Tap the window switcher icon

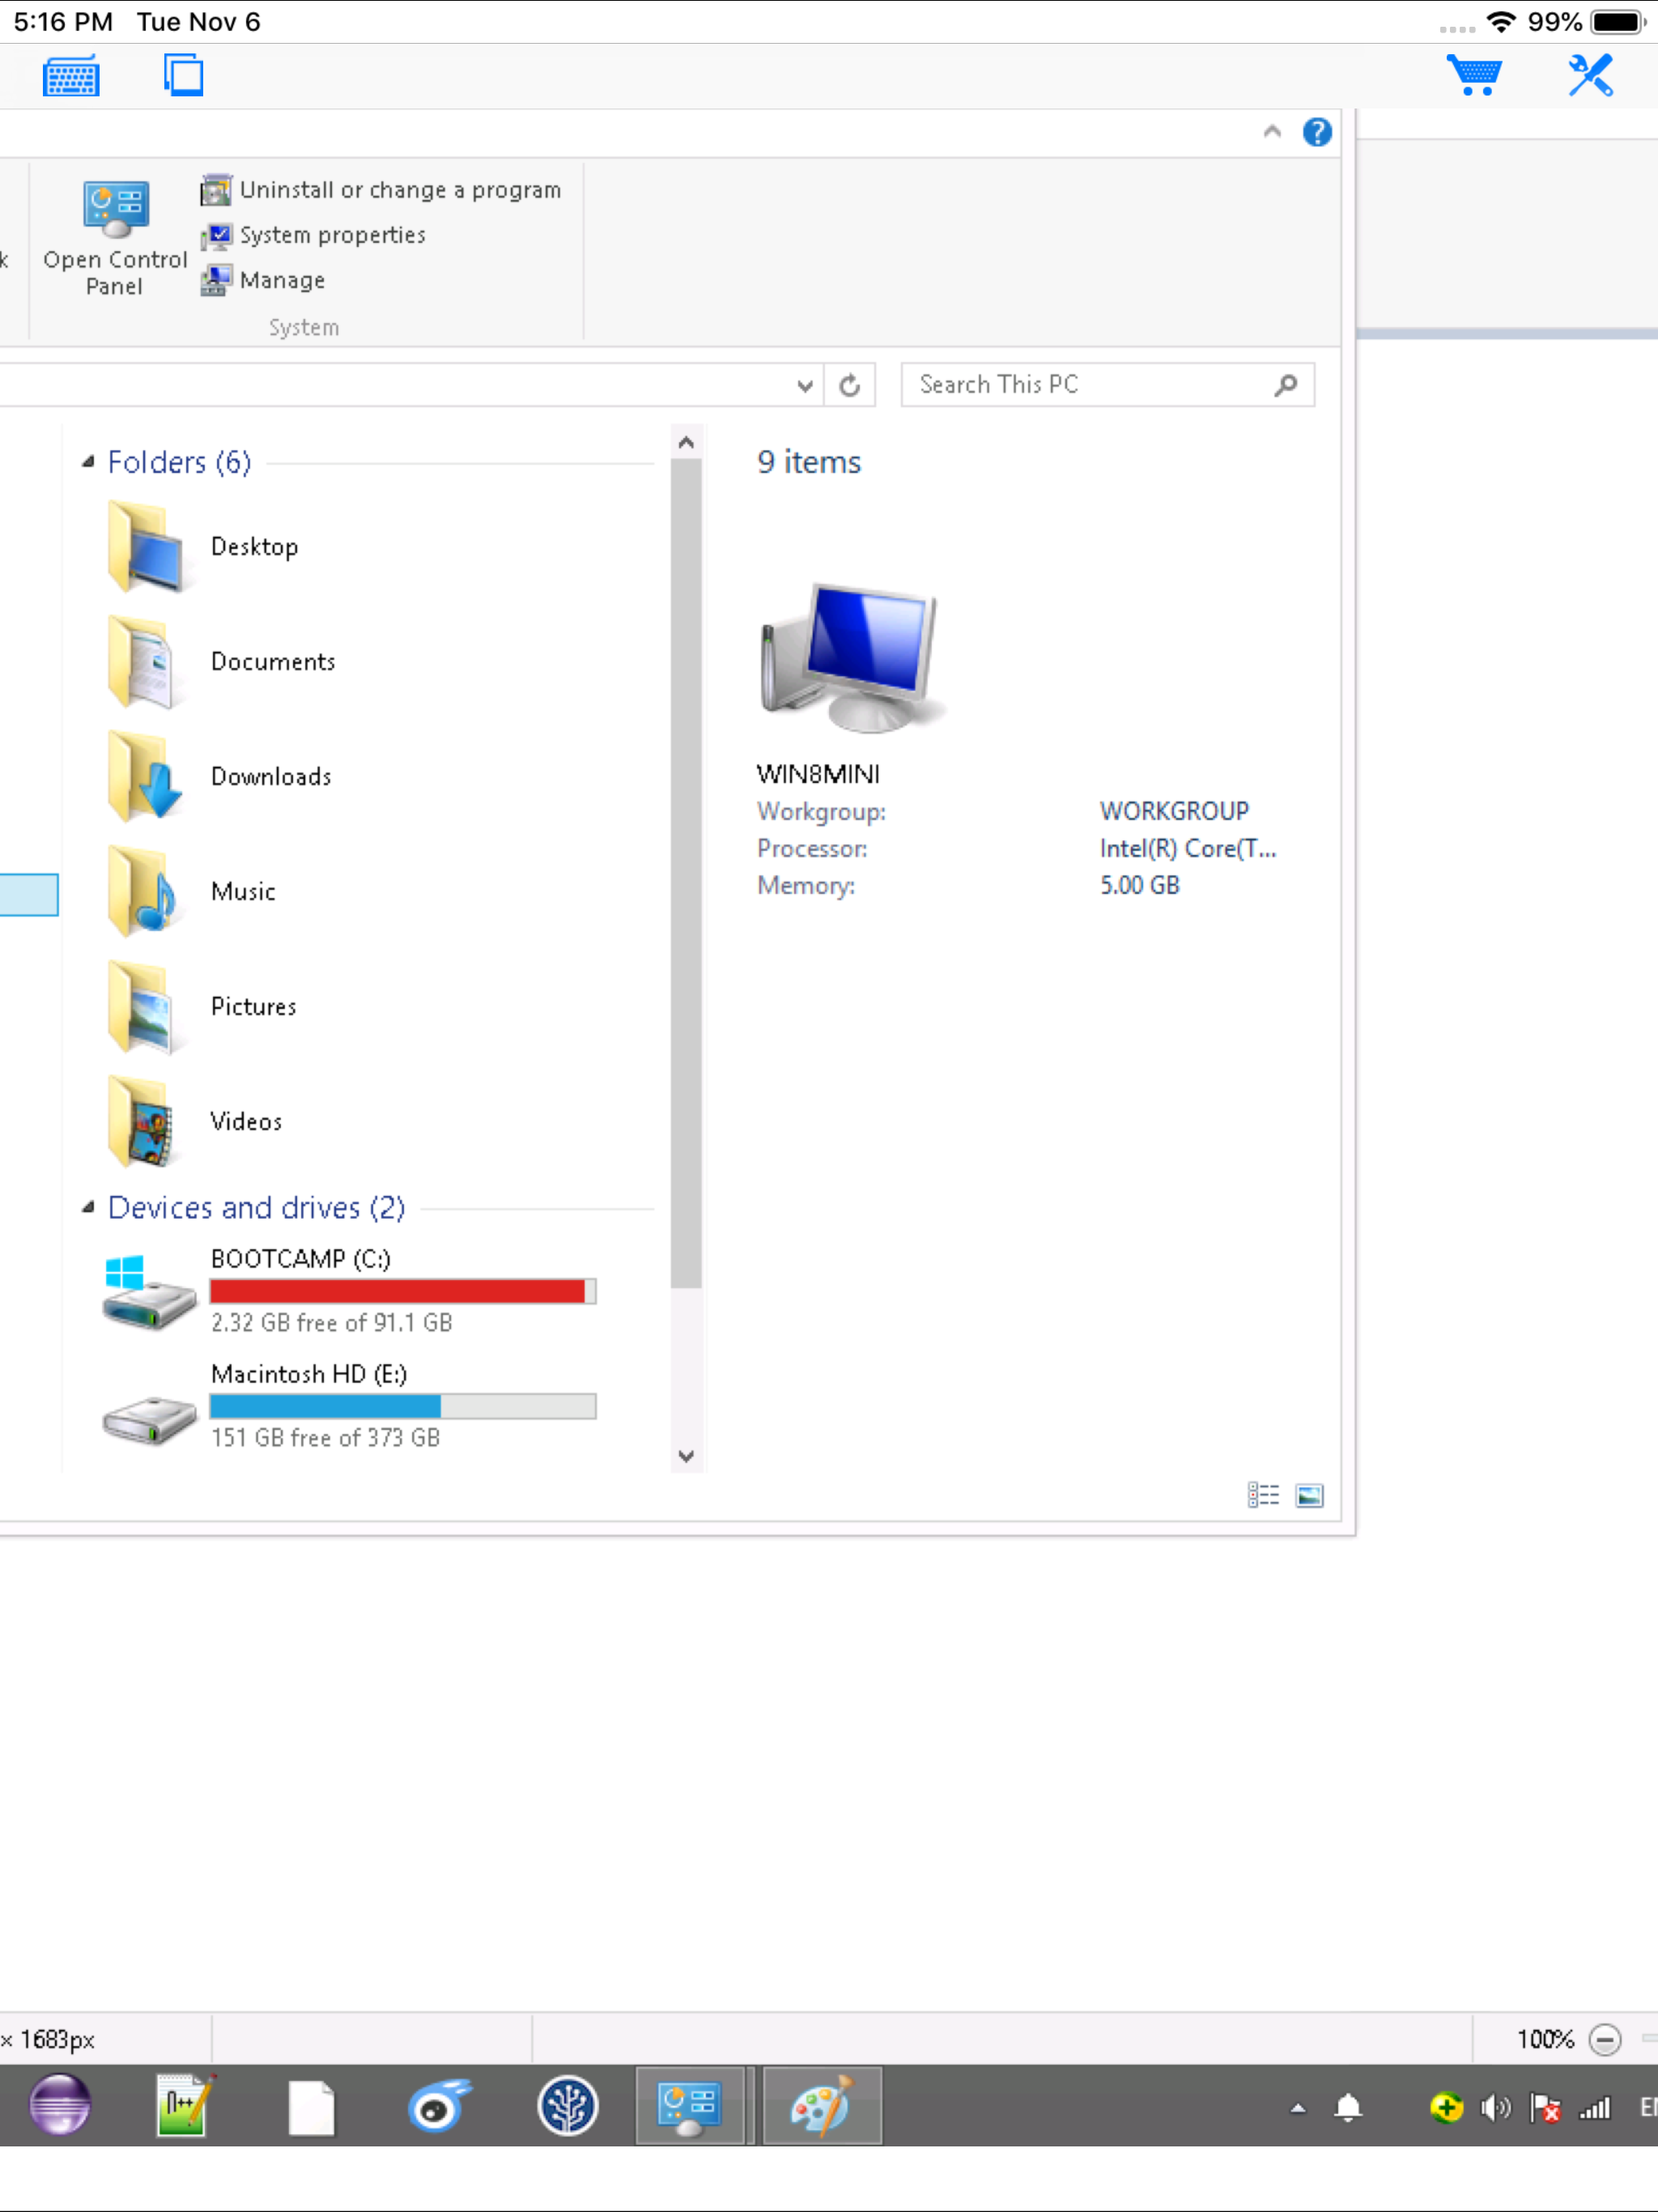(x=183, y=76)
